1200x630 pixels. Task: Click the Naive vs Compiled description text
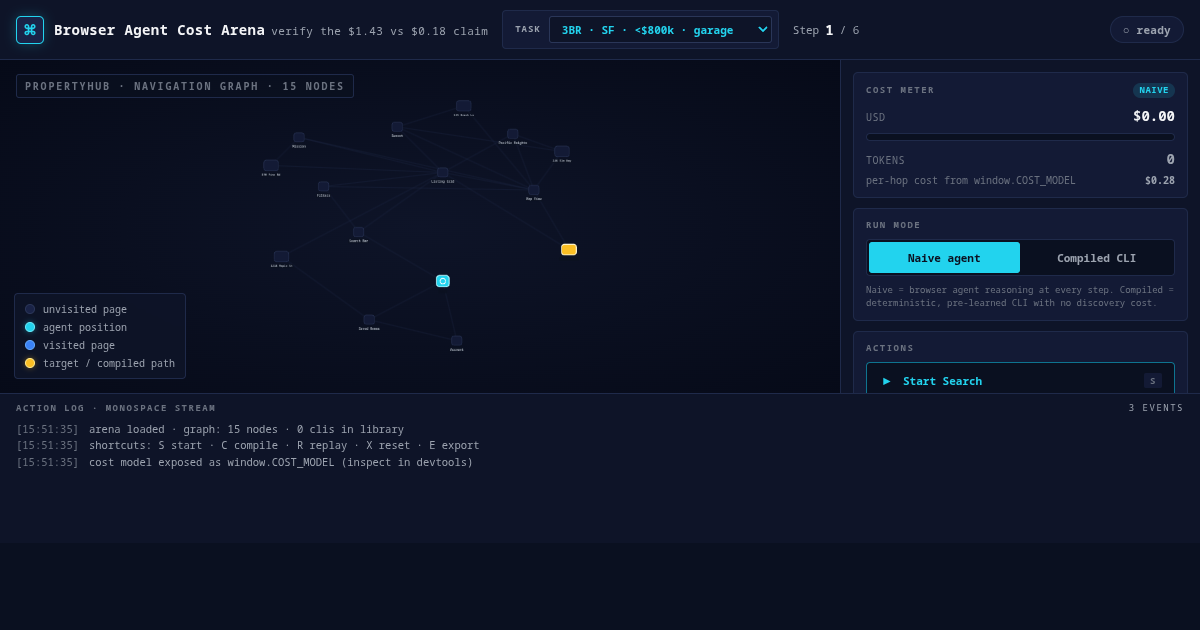click(1020, 296)
